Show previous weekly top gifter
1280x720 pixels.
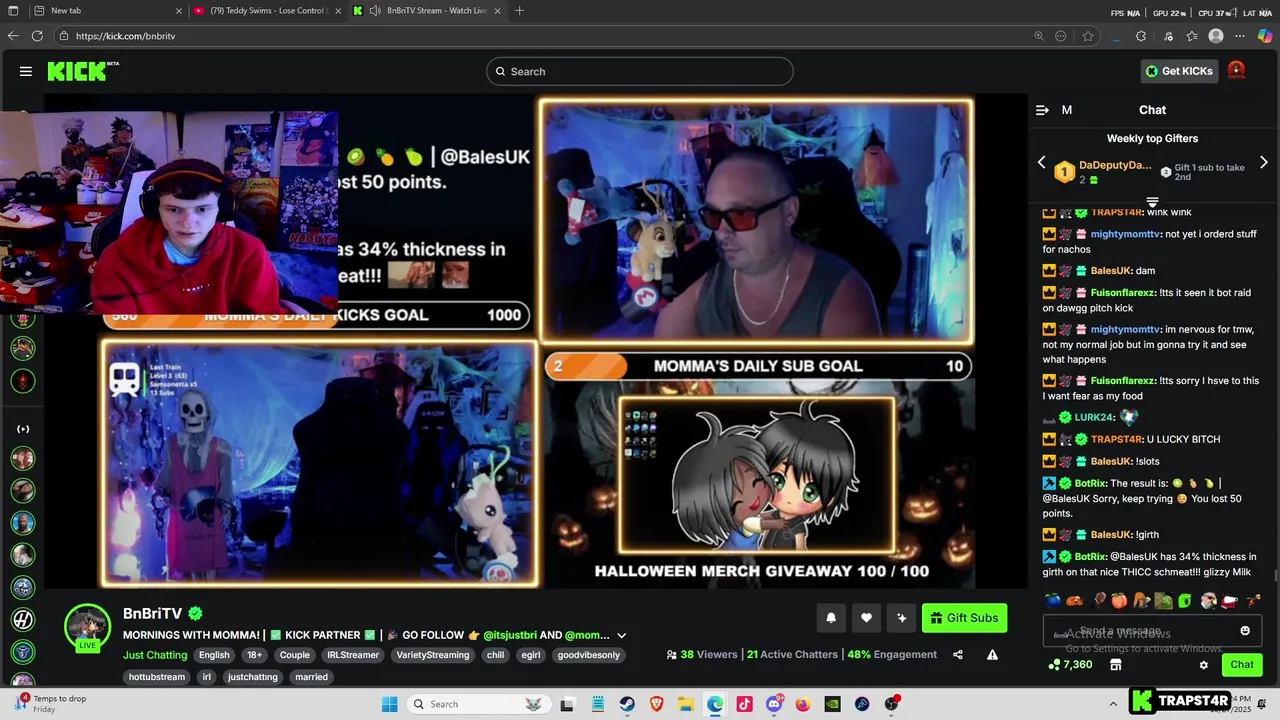pyautogui.click(x=1041, y=162)
